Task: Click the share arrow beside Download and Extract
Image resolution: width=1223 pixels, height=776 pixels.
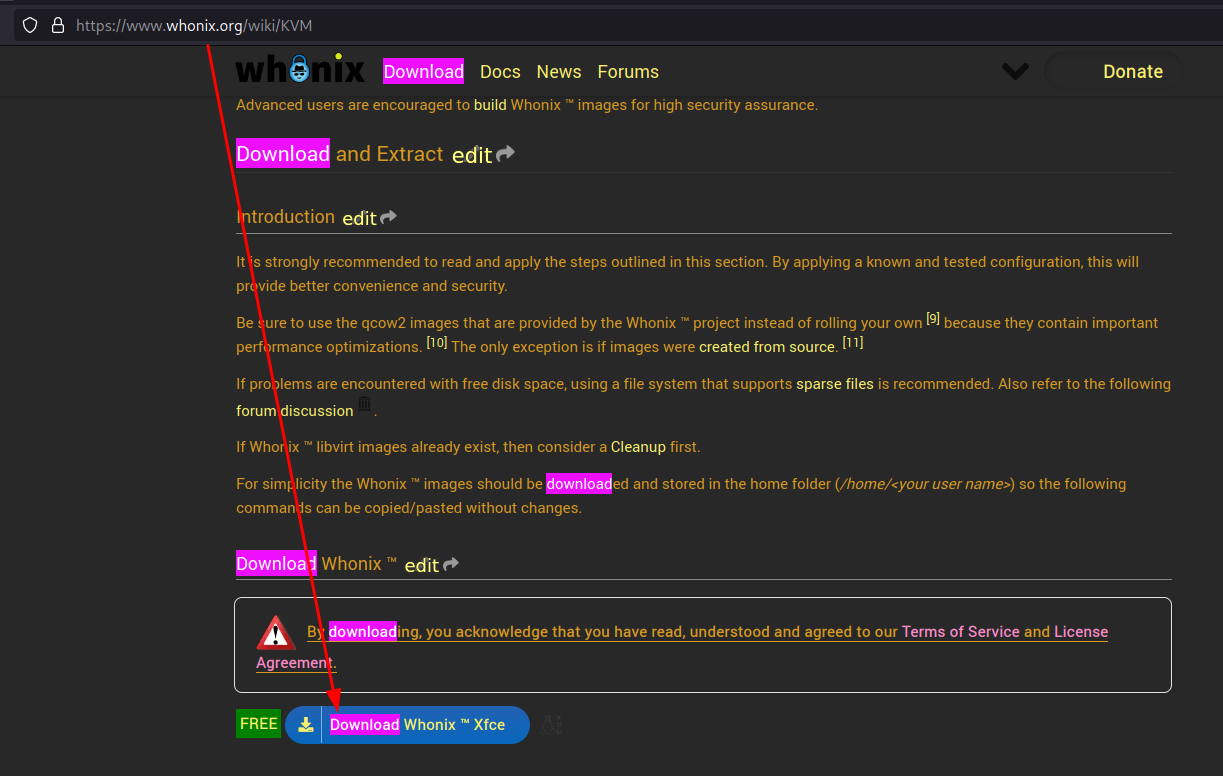Action: pos(505,154)
